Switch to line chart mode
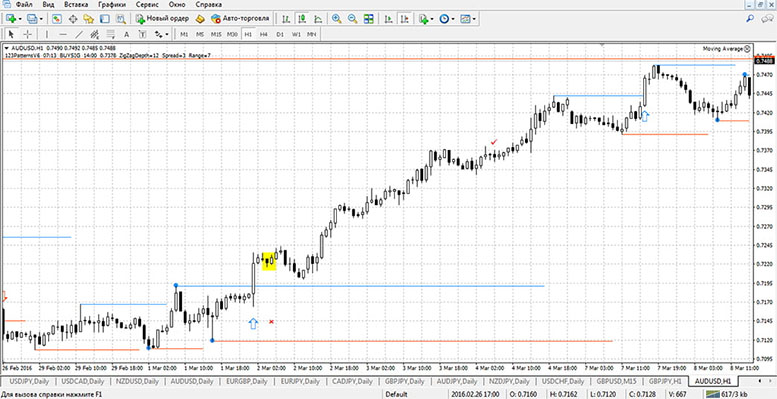Viewport: 777px width, 399px height. pos(318,19)
